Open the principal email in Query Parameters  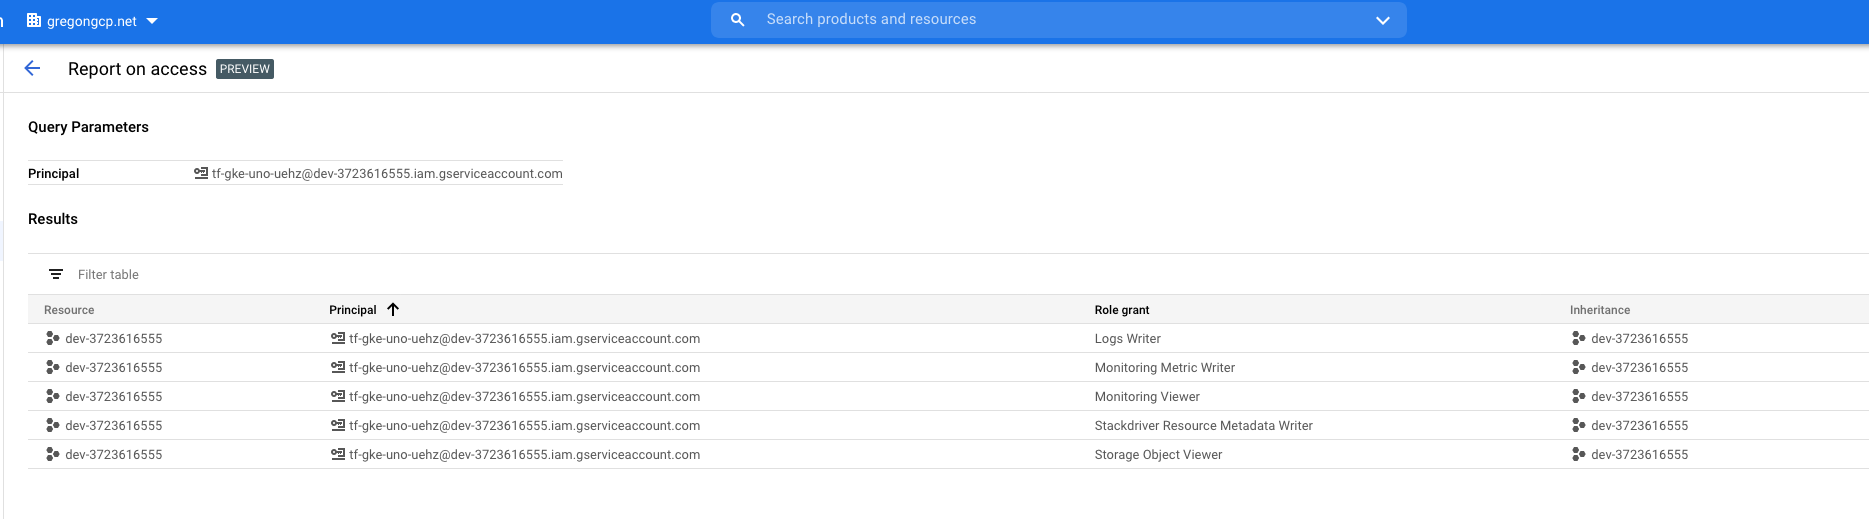(x=387, y=174)
